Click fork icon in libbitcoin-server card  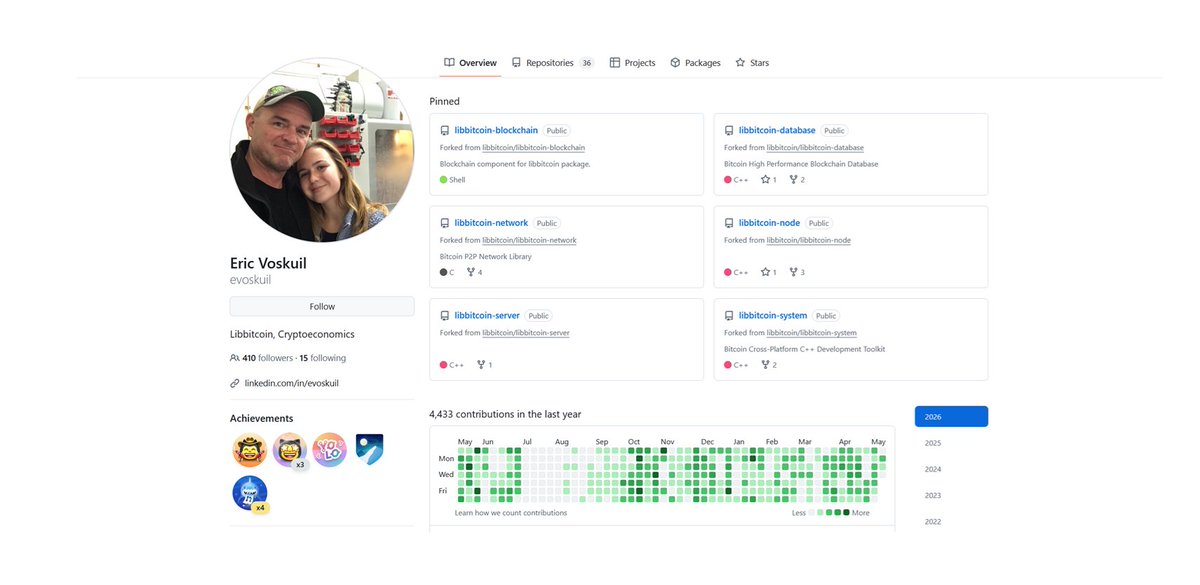pos(481,365)
